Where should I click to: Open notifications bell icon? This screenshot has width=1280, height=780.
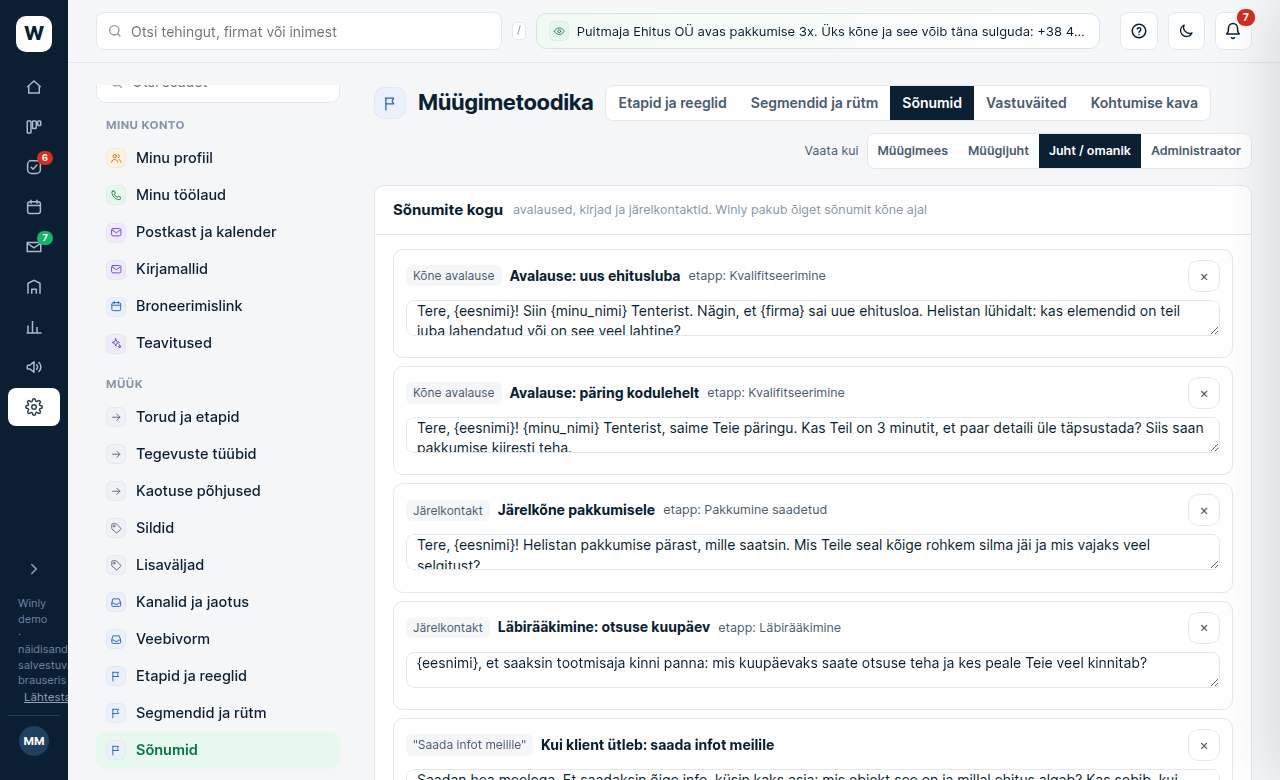[x=1233, y=31]
